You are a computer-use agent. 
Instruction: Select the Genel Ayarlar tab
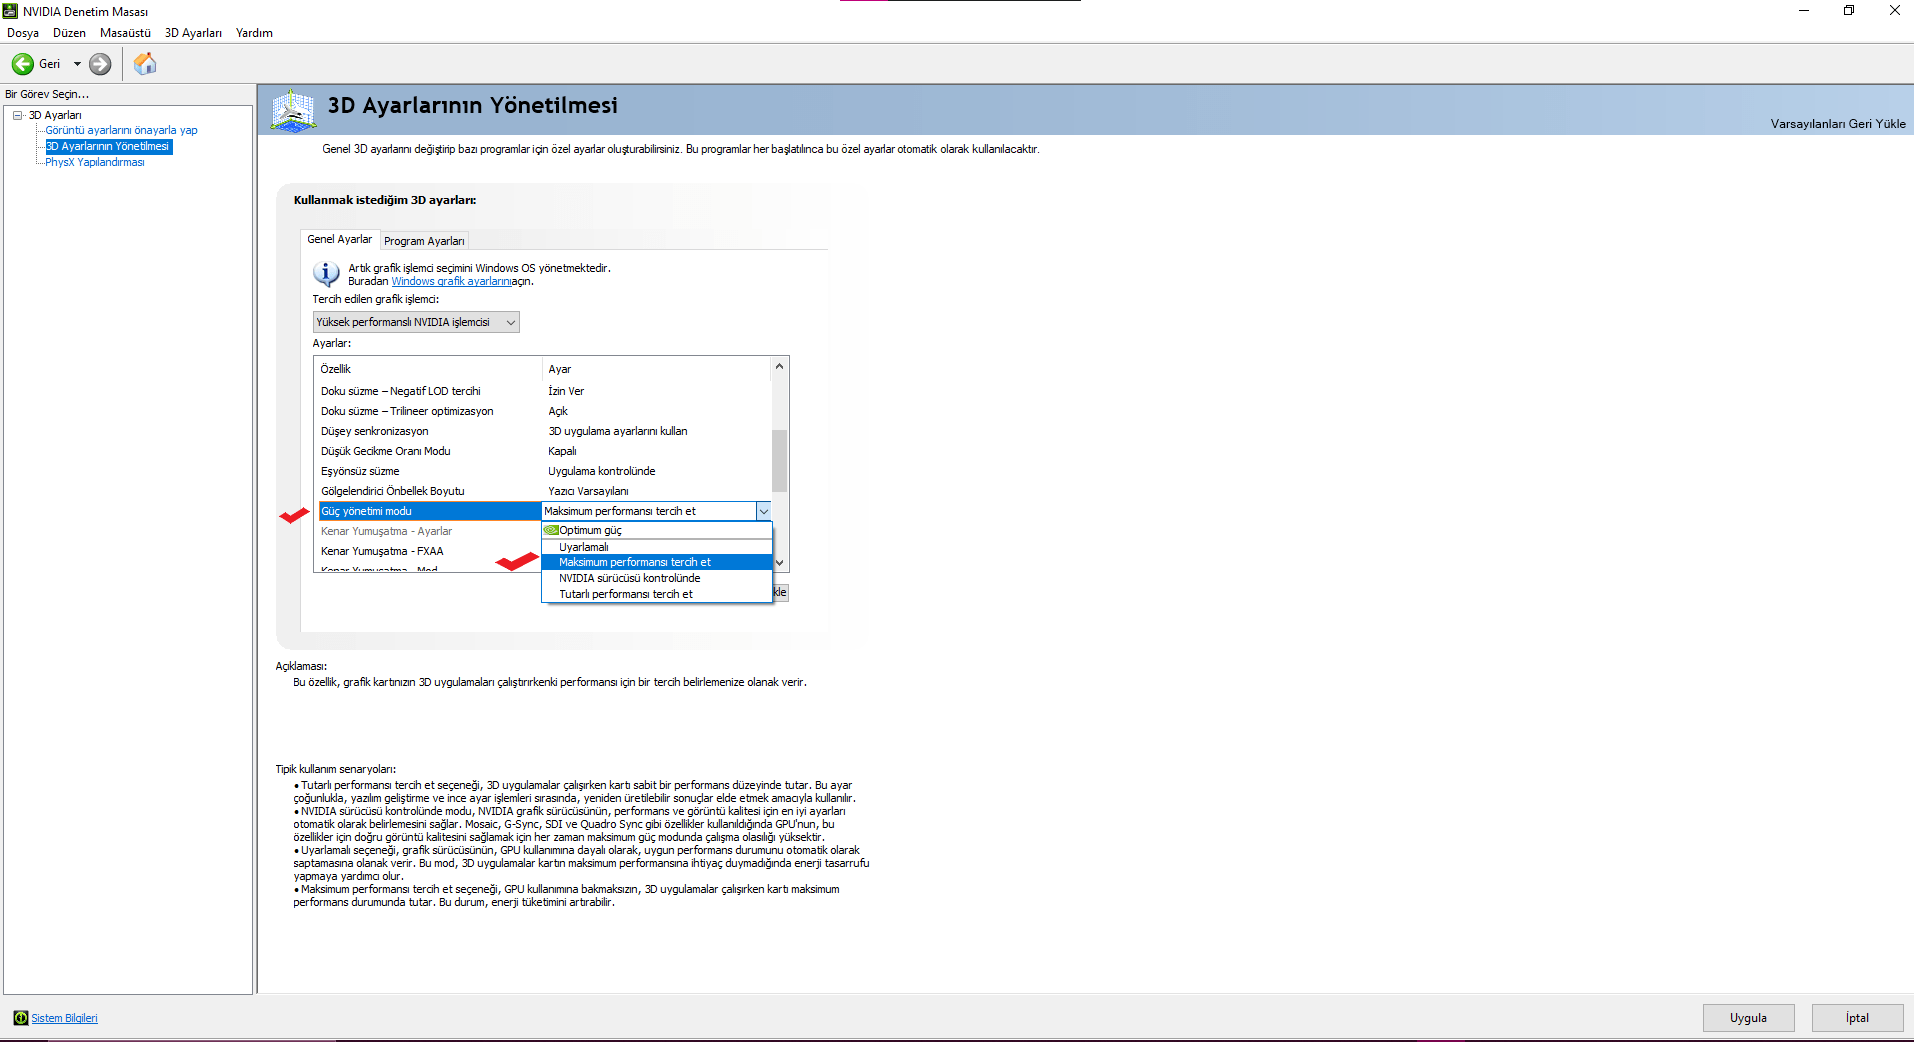click(339, 239)
